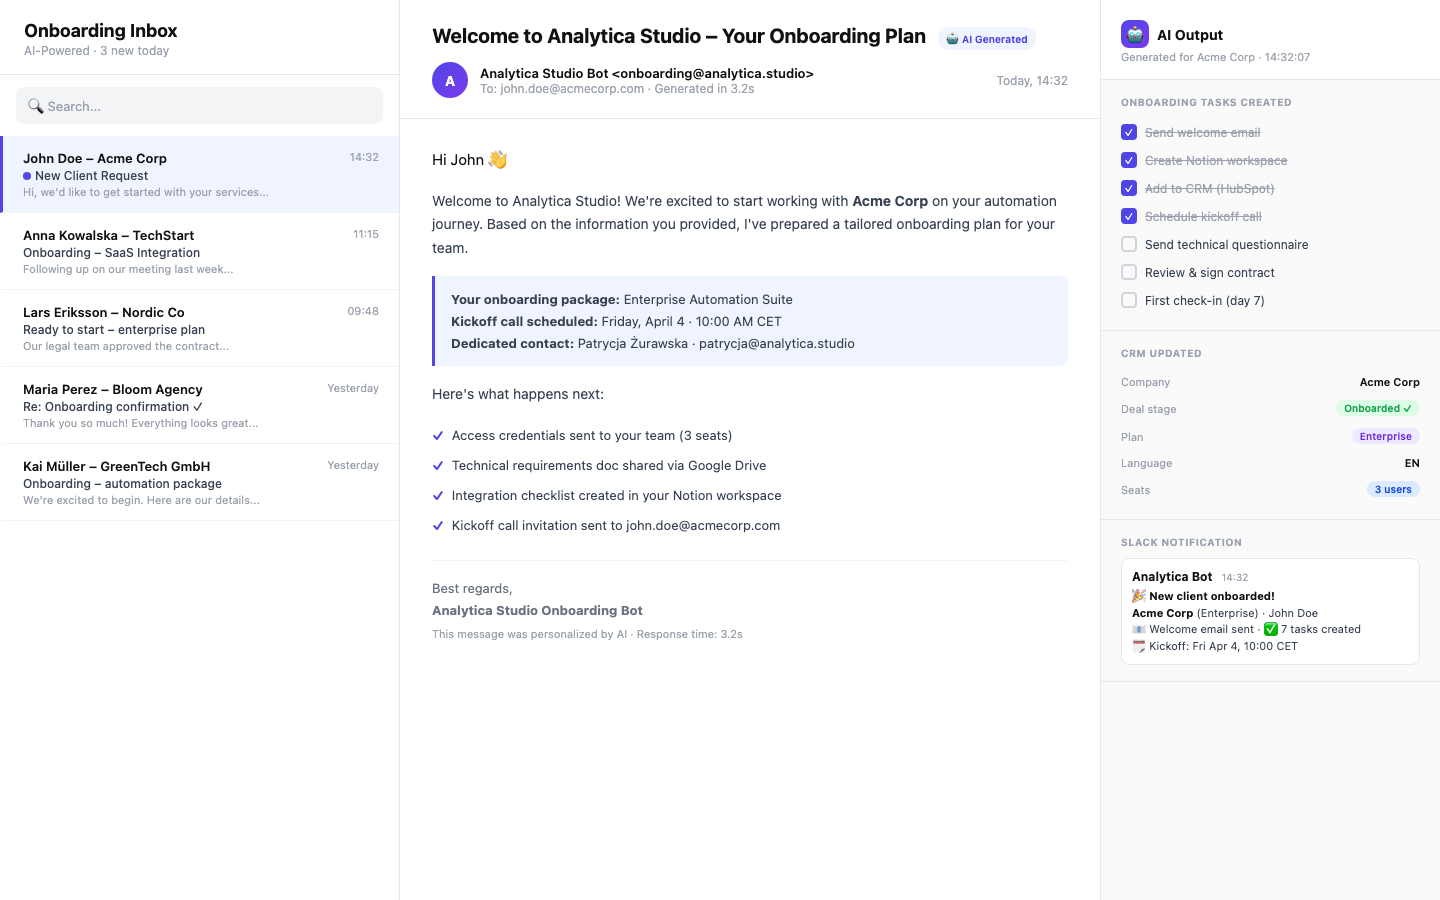The width and height of the screenshot is (1440, 900).
Task: Open Maria Perez – Bloom Agency conversation
Action: tap(200, 405)
